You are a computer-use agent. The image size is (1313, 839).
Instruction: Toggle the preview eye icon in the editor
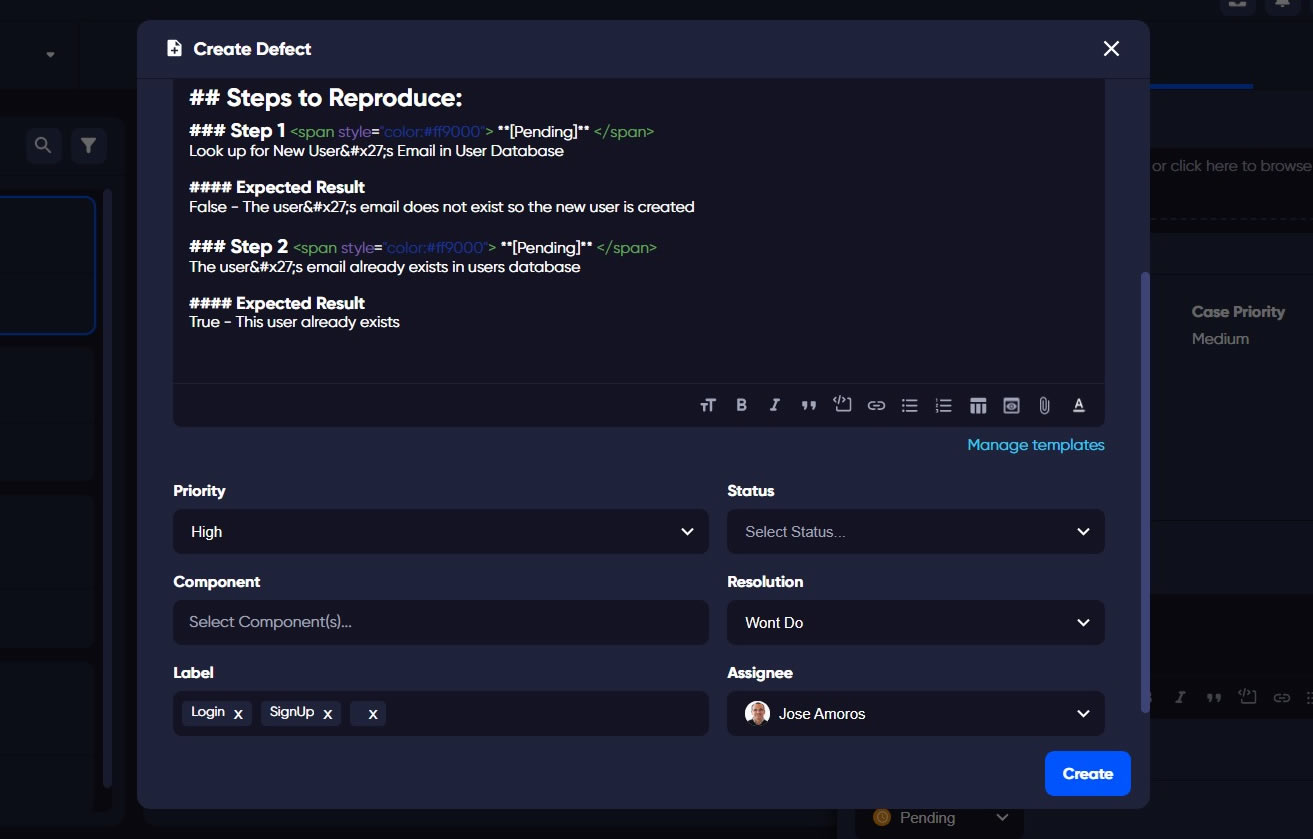pos(1012,405)
